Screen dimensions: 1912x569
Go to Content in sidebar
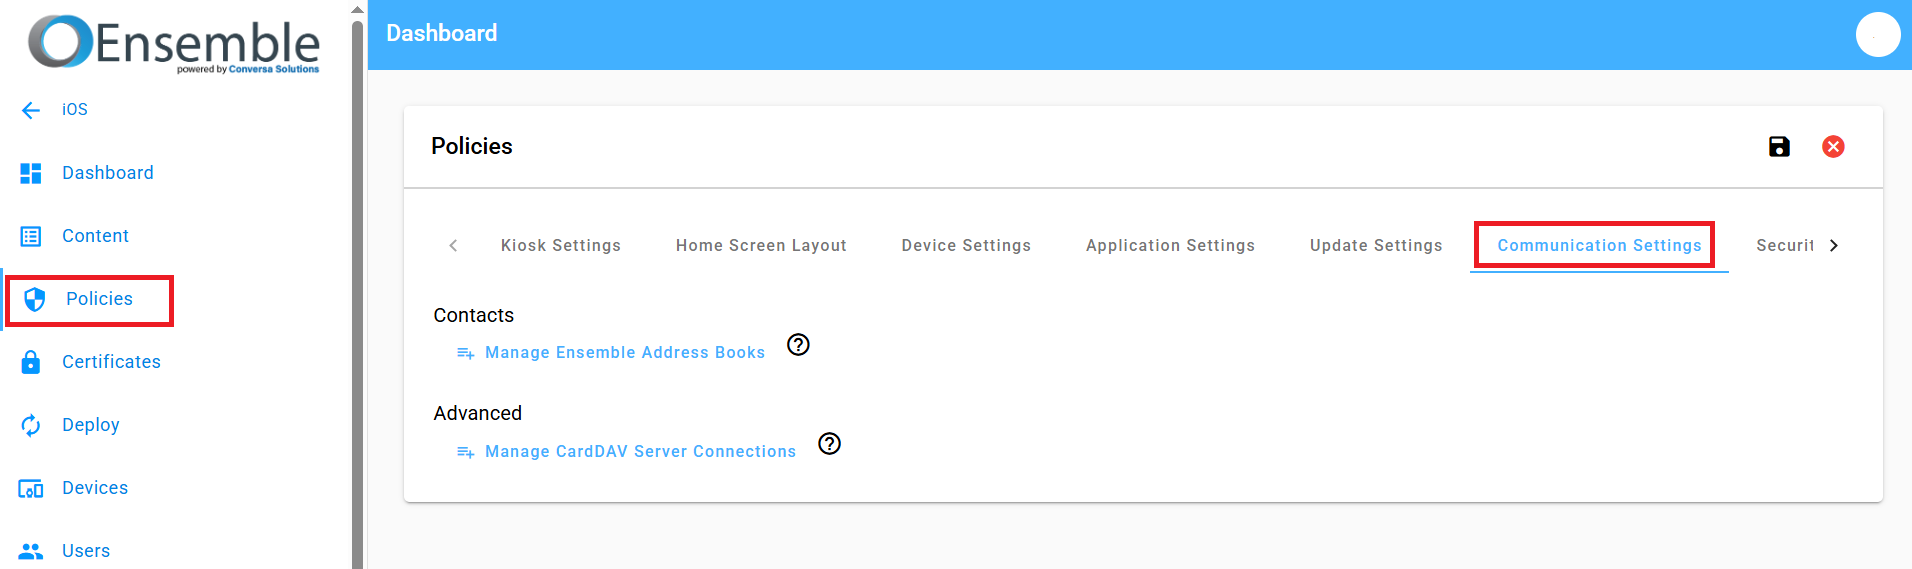[x=95, y=236]
